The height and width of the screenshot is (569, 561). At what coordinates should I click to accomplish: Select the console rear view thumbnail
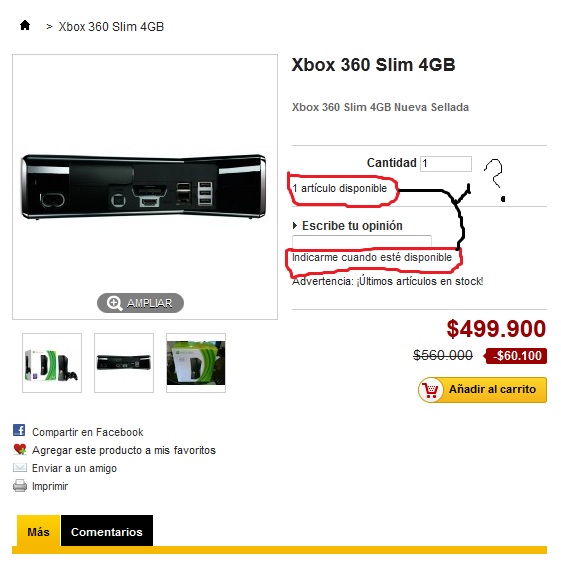124,363
